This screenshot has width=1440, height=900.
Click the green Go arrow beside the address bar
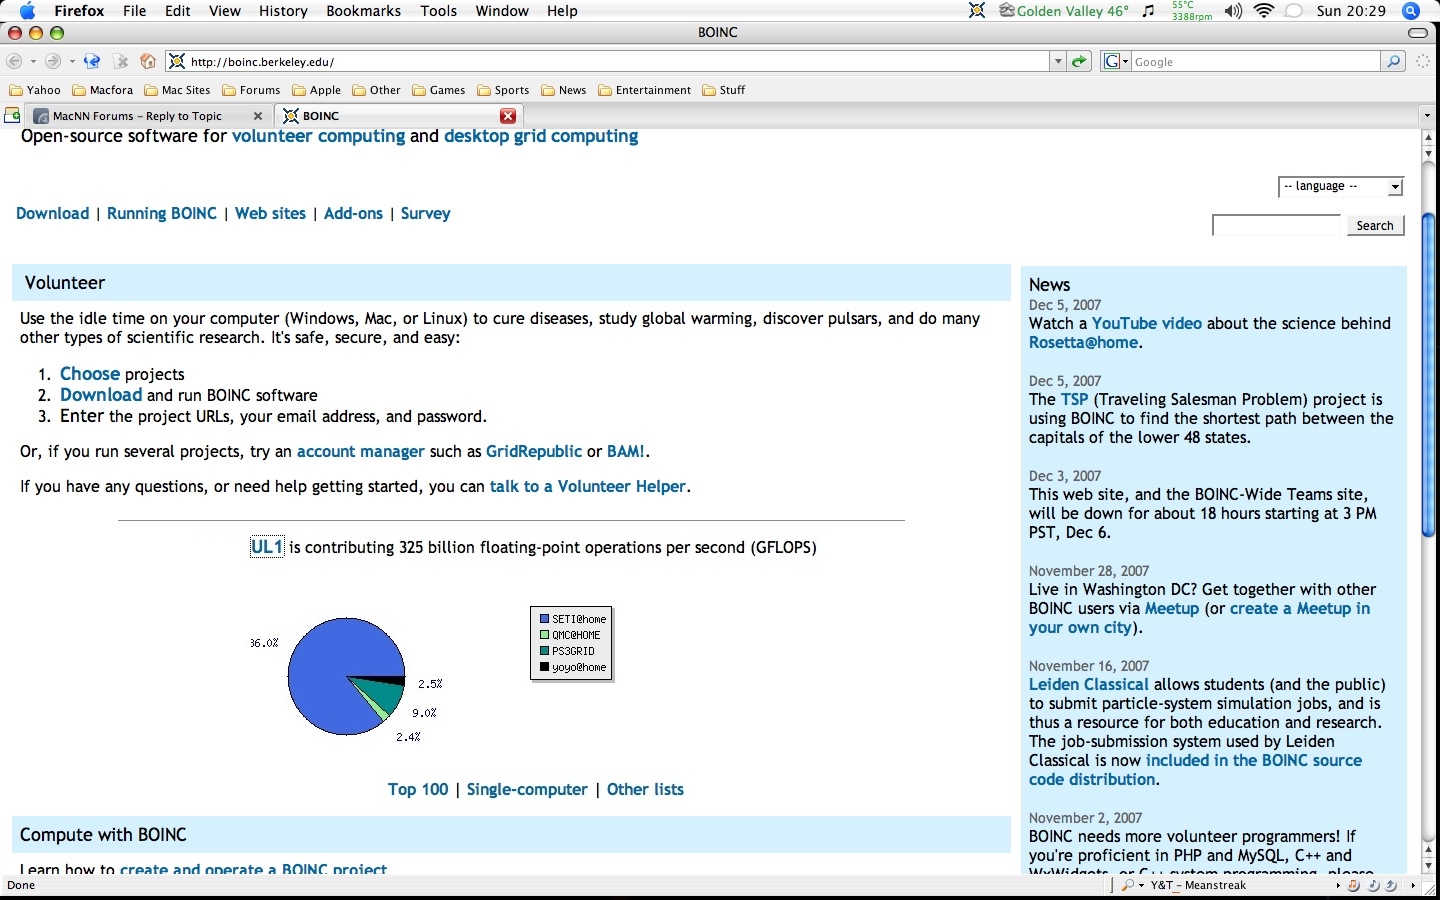click(1079, 62)
